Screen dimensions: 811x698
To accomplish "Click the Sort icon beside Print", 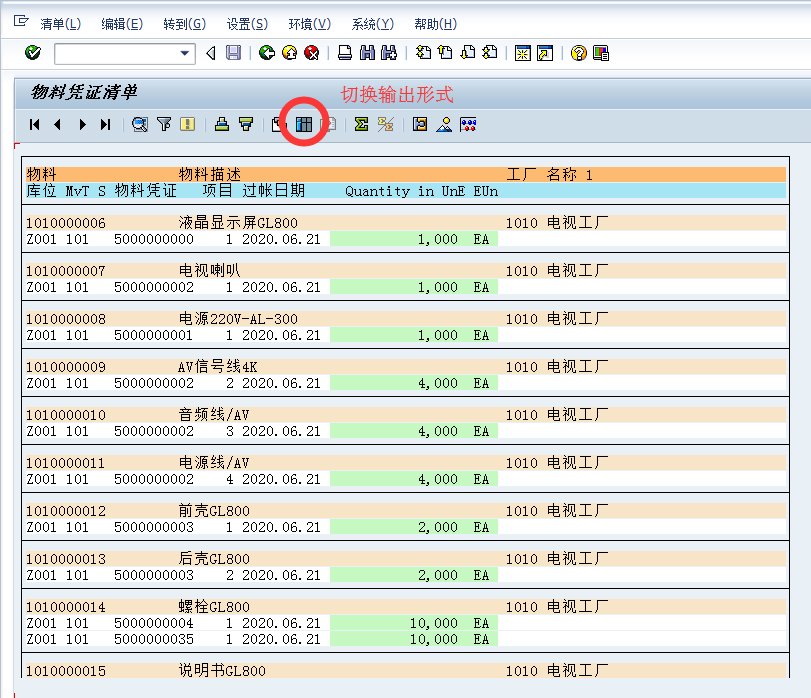I will pos(245,123).
